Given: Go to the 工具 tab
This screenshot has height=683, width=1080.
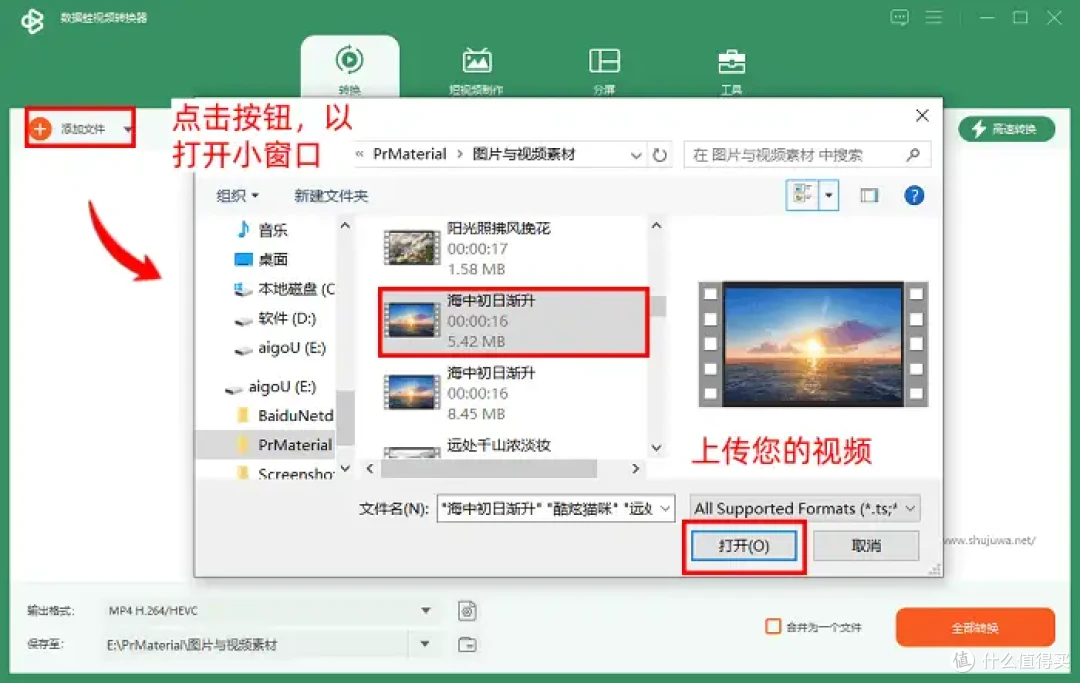Looking at the screenshot, I should tap(731, 70).
